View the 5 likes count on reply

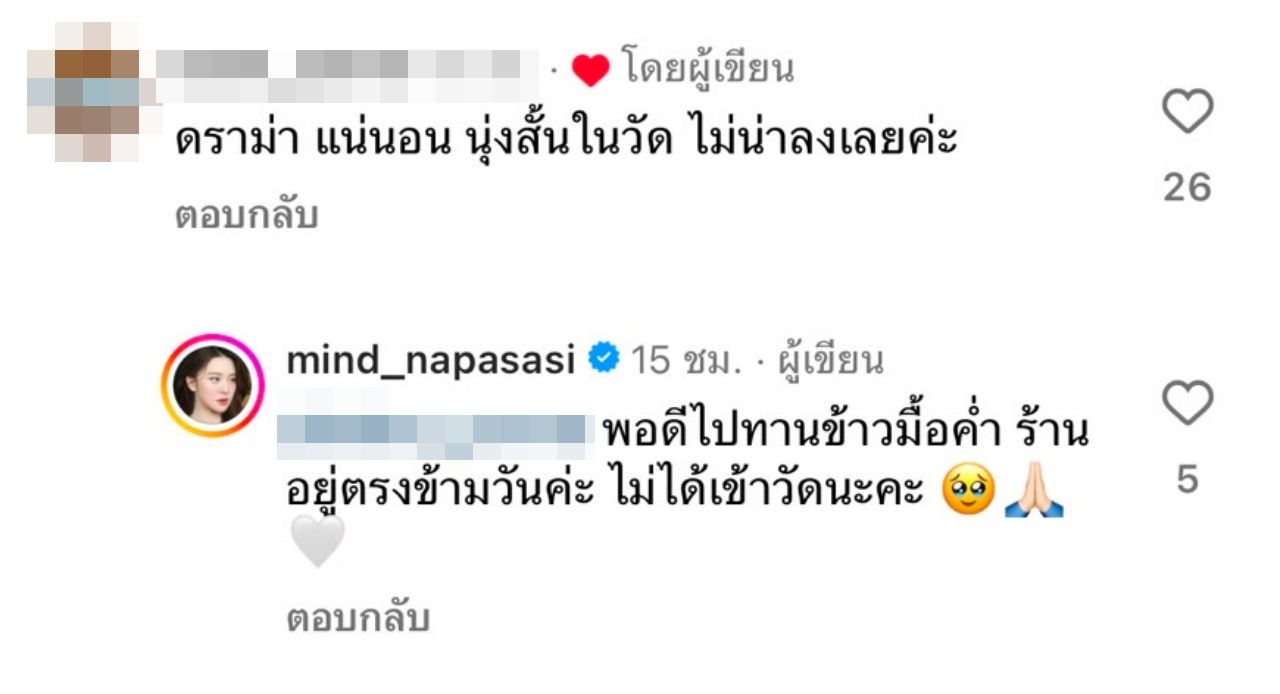(1187, 480)
